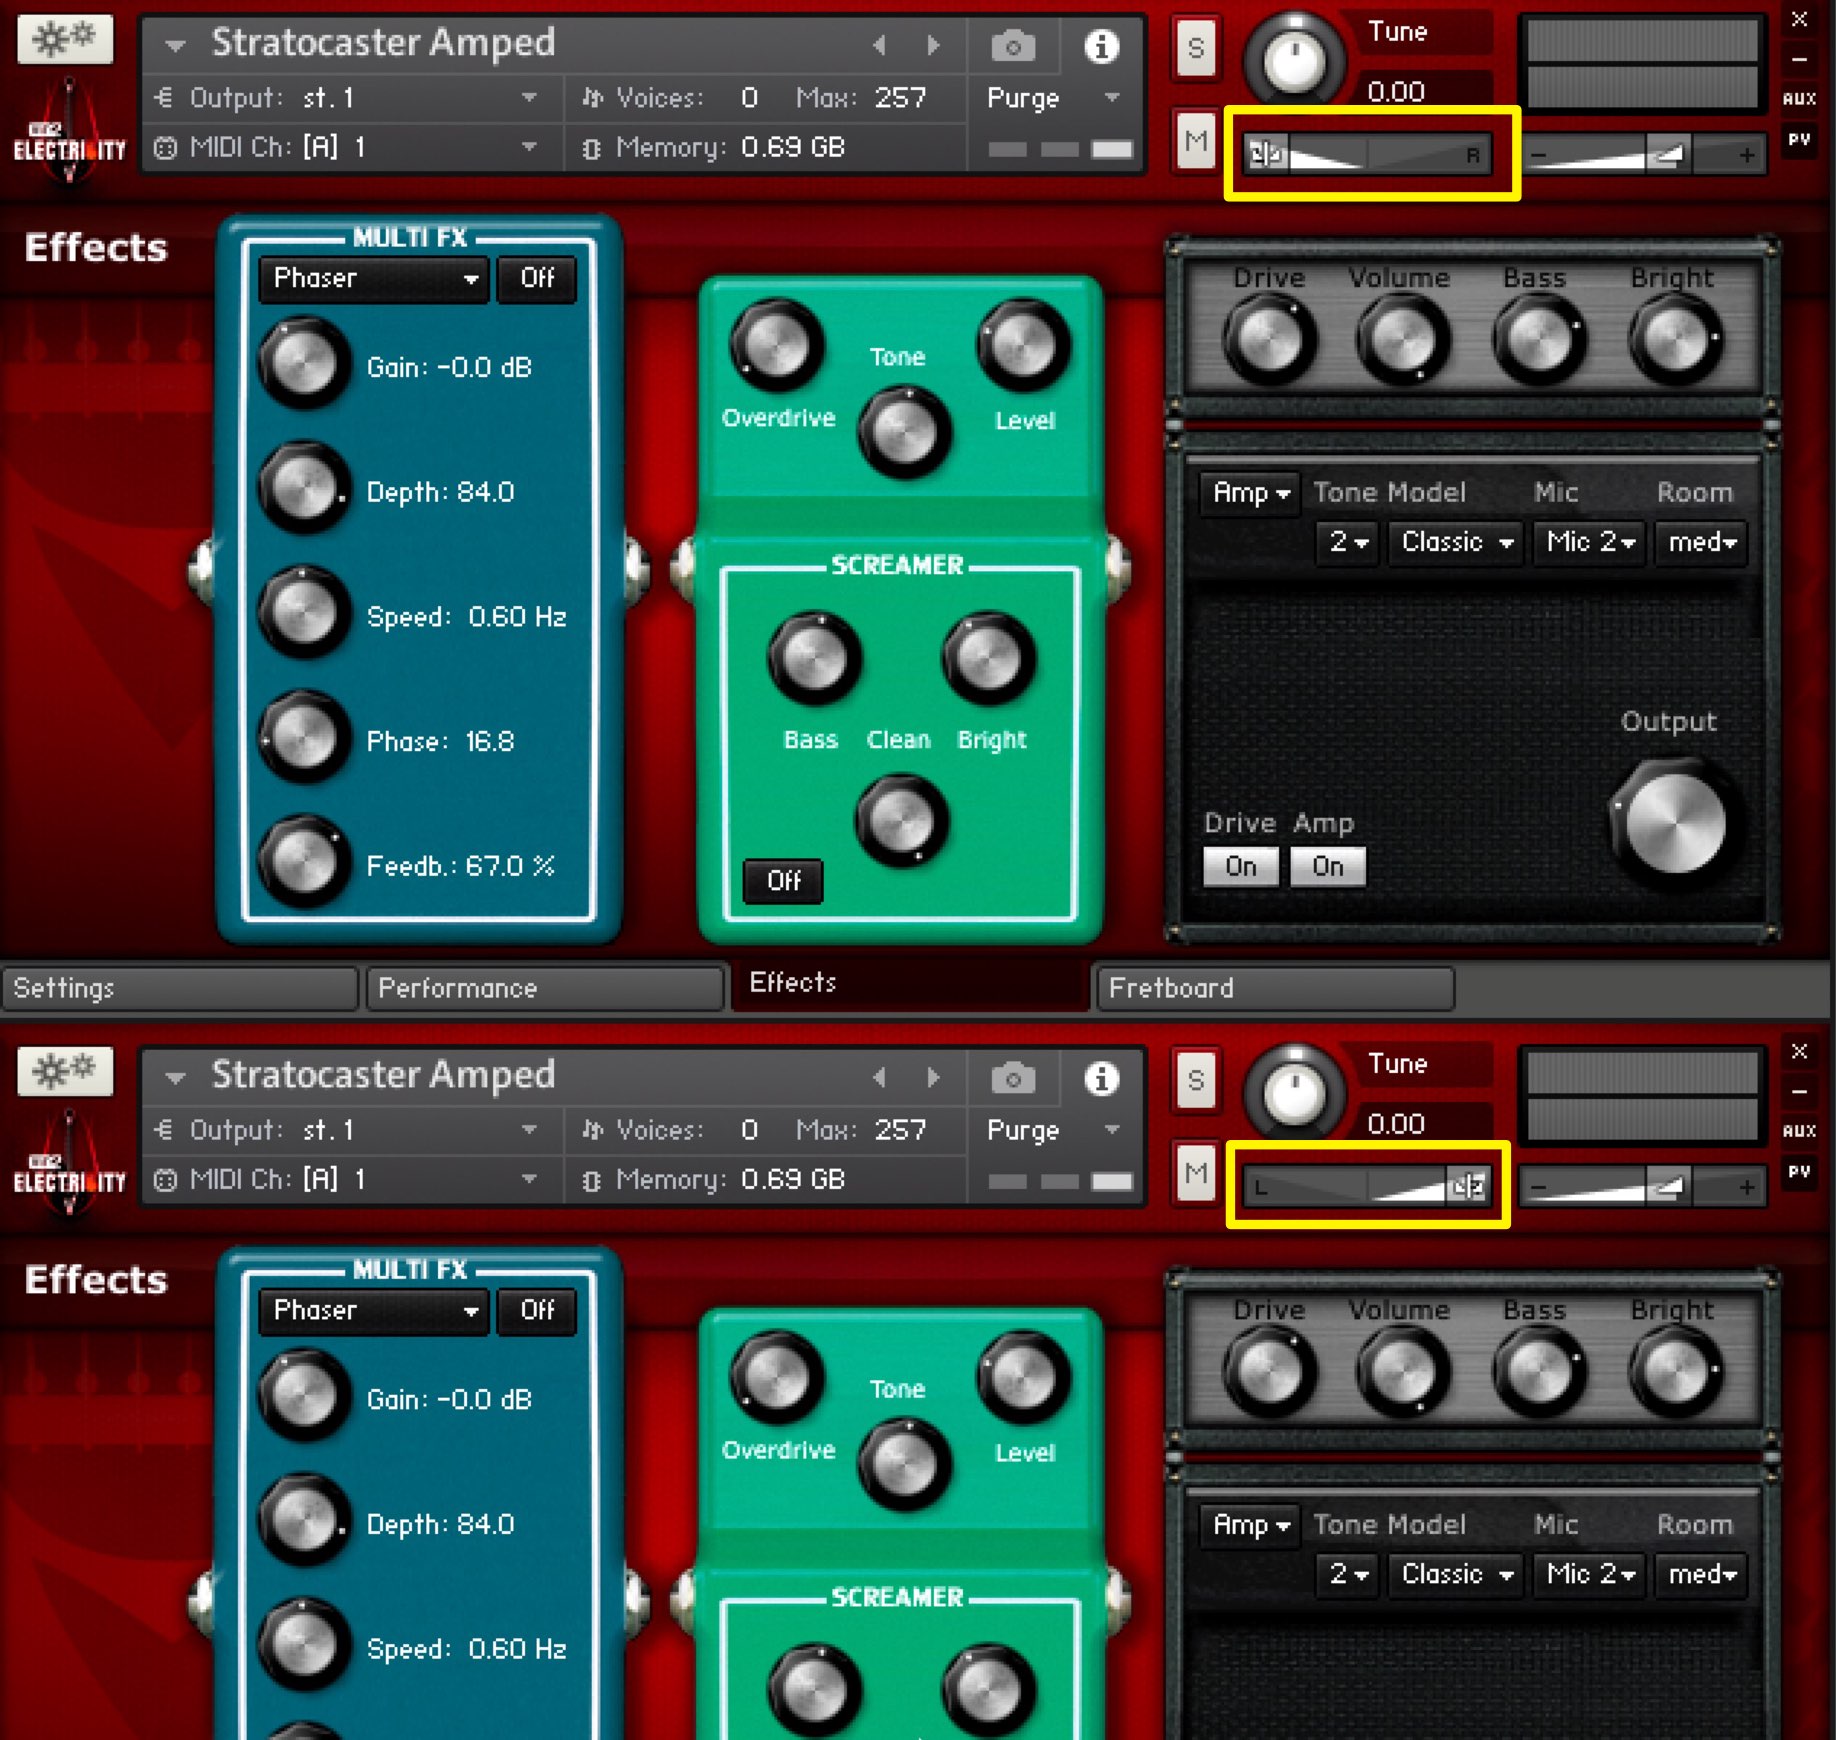Show the info panel in upper instrument header
Viewport: 1836px width, 1740px height.
click(x=1101, y=46)
